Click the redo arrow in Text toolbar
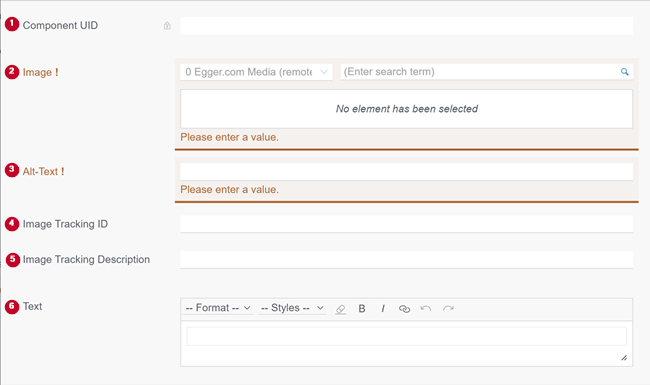The width and height of the screenshot is (650, 385). [448, 308]
